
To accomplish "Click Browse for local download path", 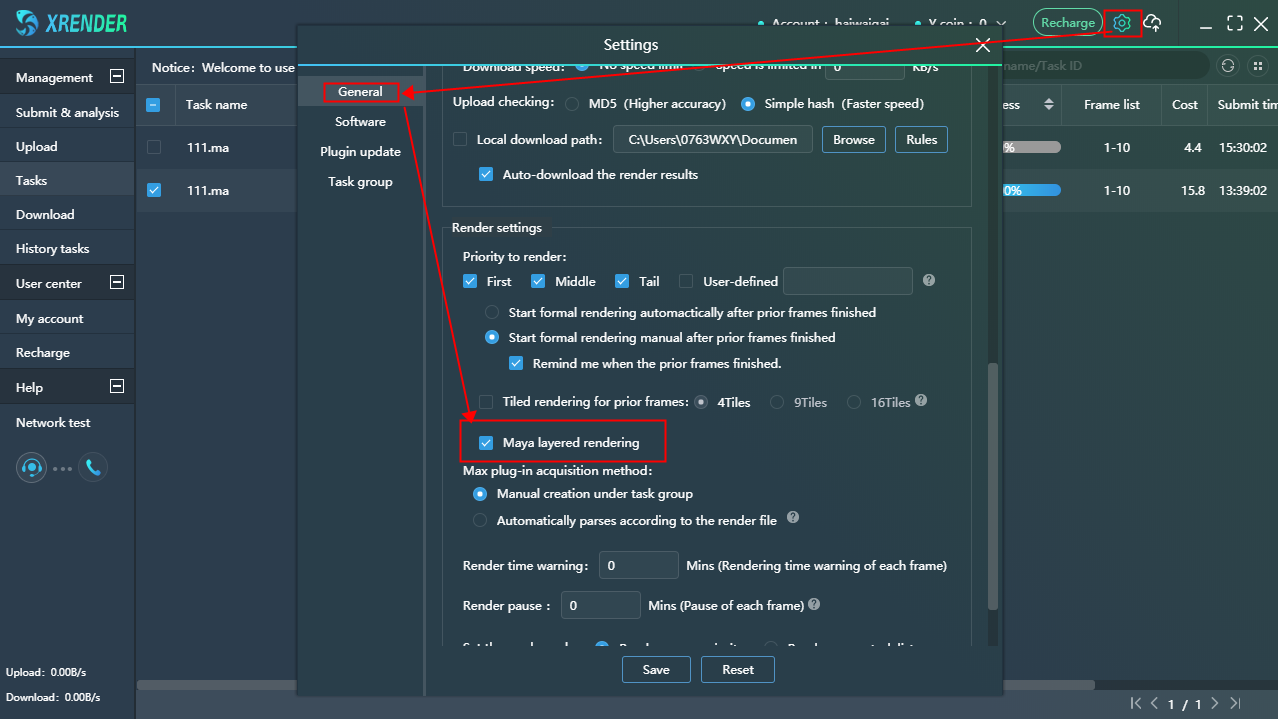I will click(853, 140).
